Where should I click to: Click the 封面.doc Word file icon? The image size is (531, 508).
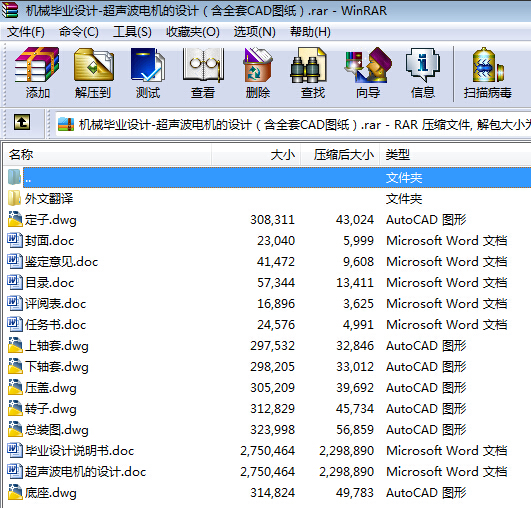[x=15, y=240]
